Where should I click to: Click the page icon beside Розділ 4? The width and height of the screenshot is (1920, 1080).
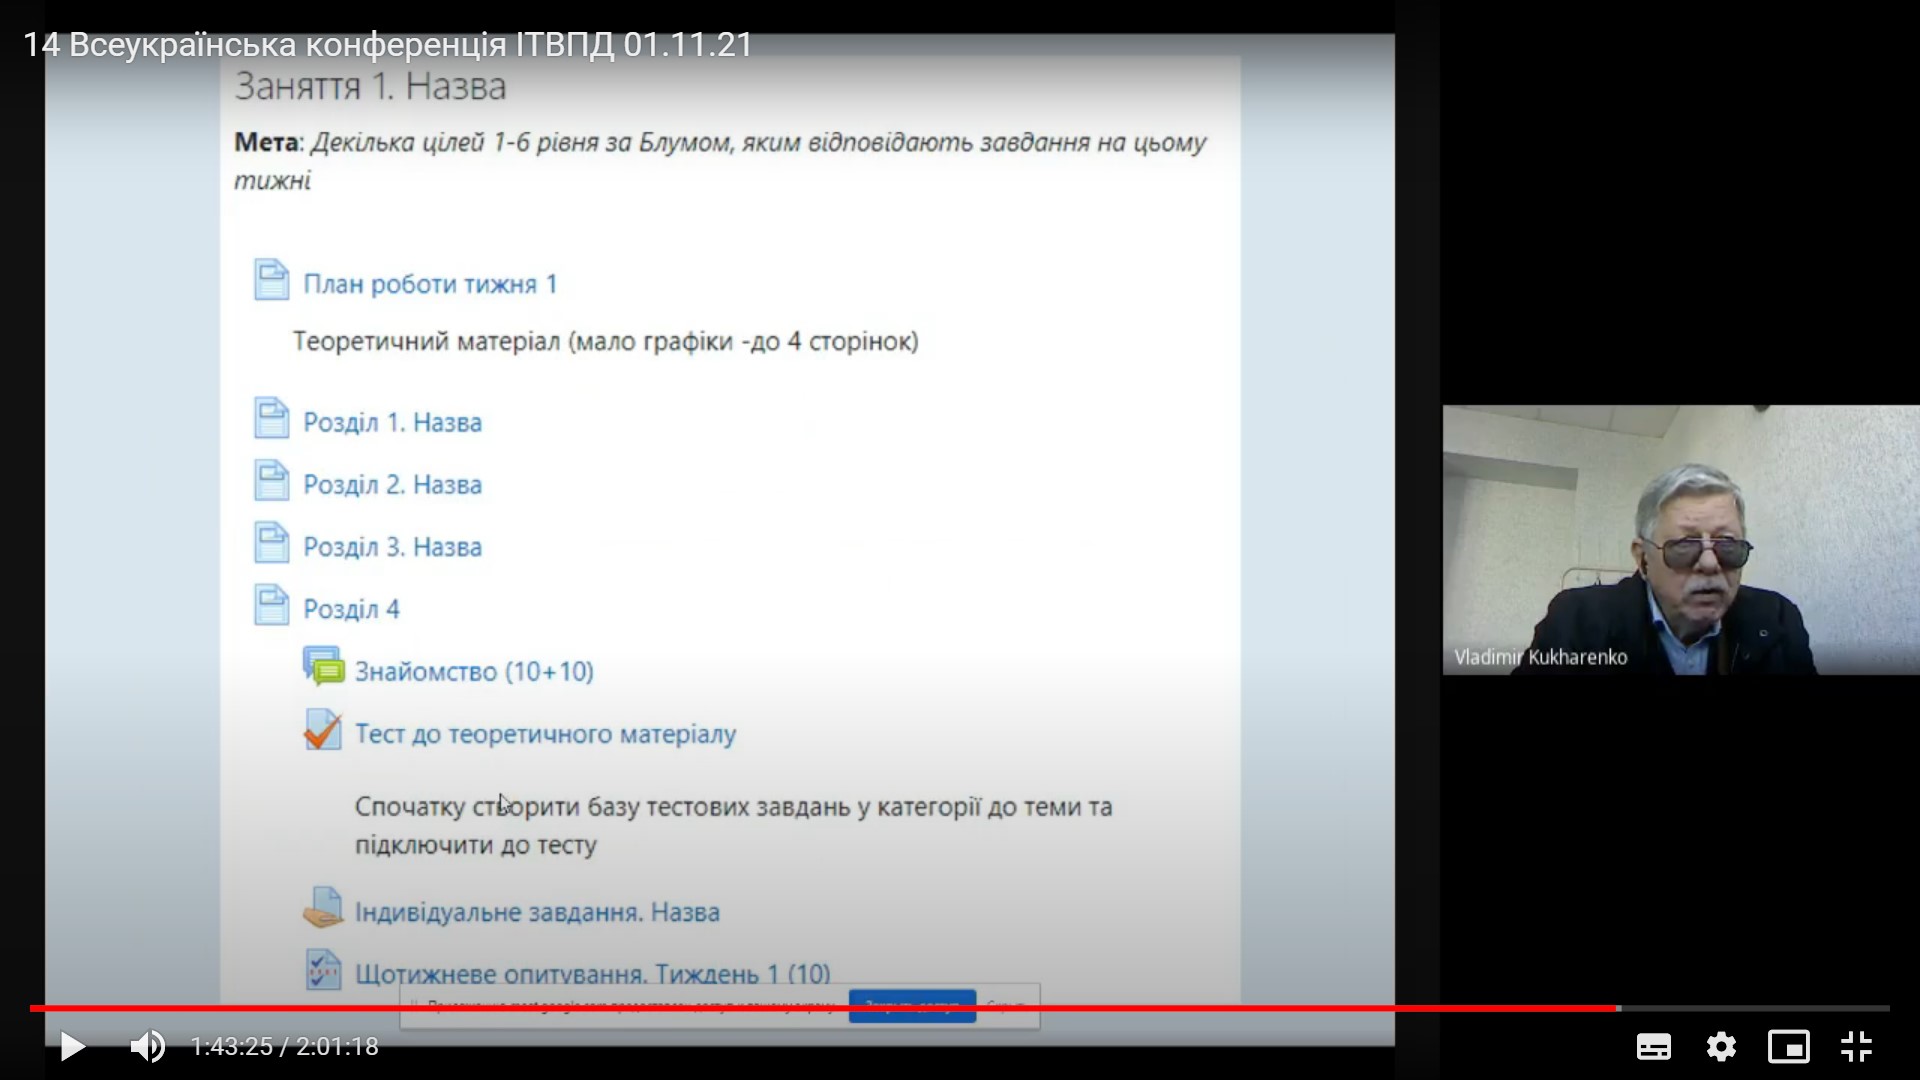click(271, 605)
